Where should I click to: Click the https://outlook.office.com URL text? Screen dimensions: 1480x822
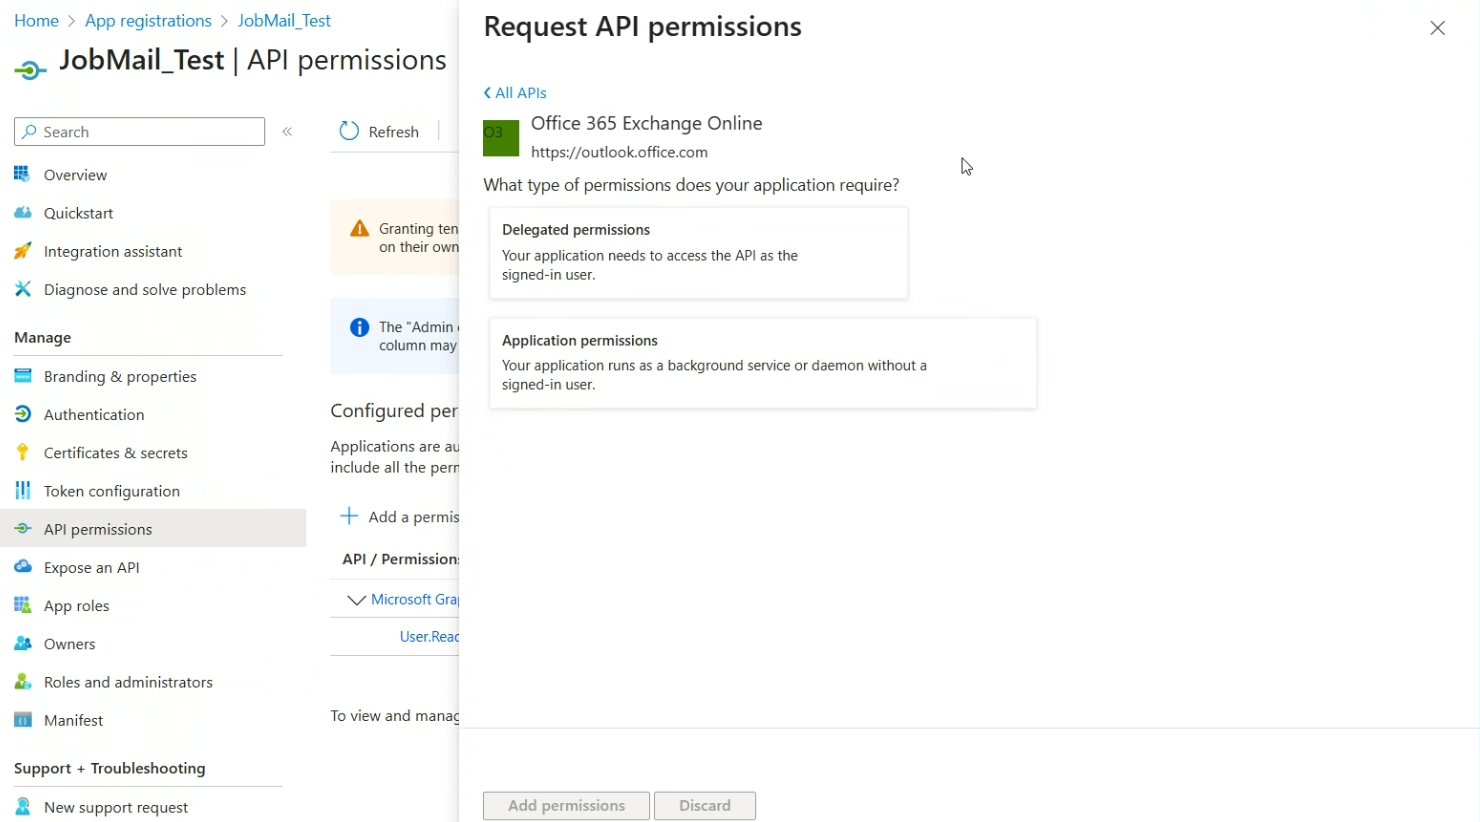[619, 152]
